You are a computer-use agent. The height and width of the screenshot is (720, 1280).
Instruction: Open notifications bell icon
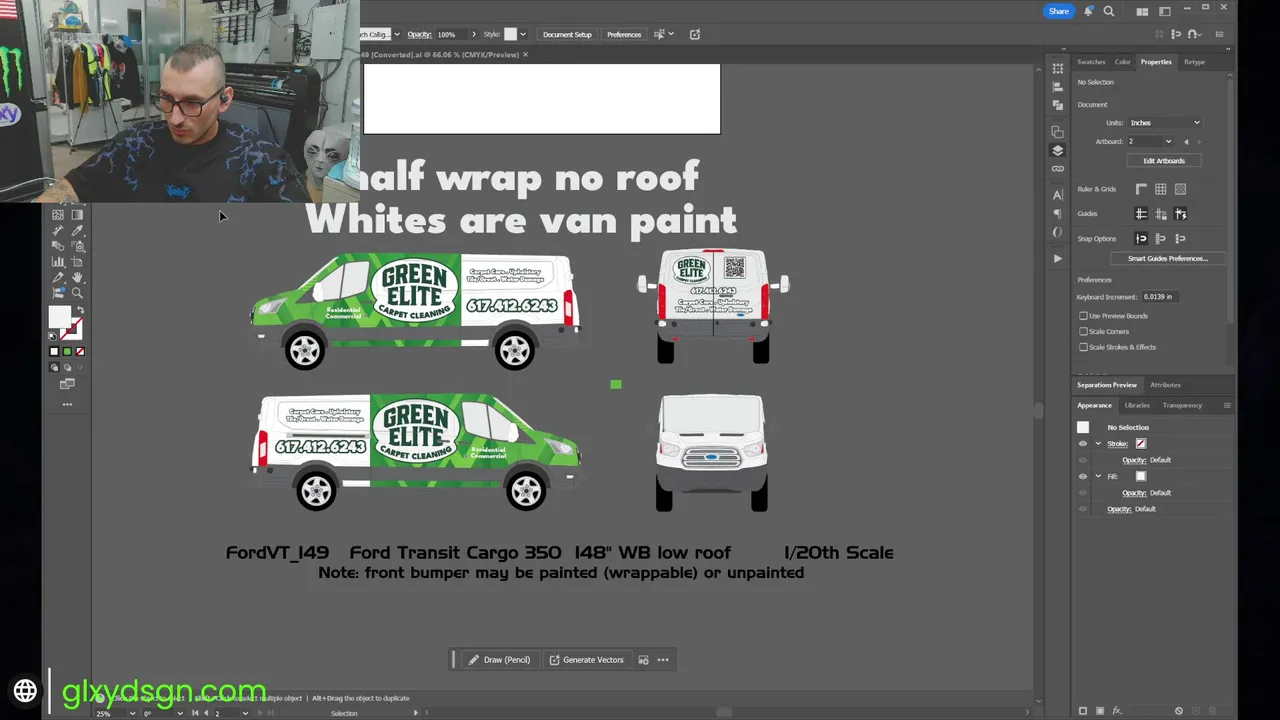coord(1088,12)
